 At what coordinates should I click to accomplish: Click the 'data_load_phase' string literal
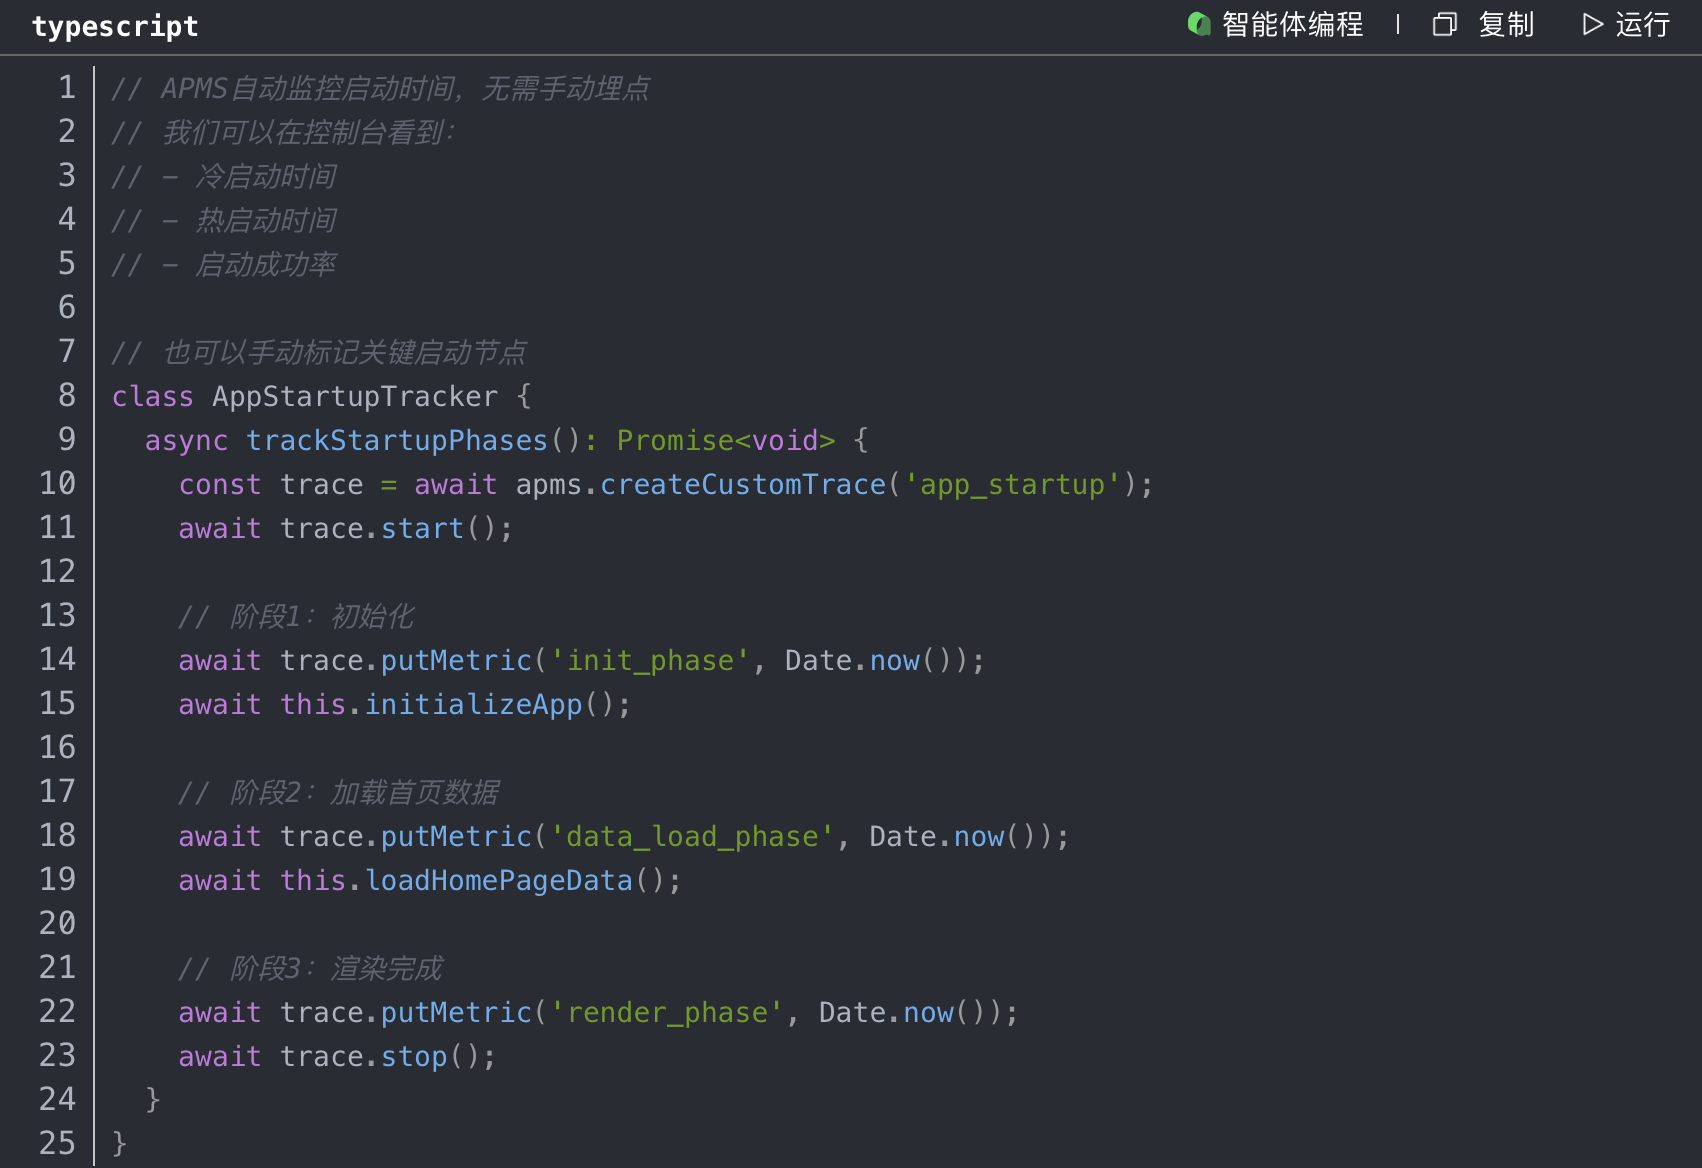pos(691,837)
